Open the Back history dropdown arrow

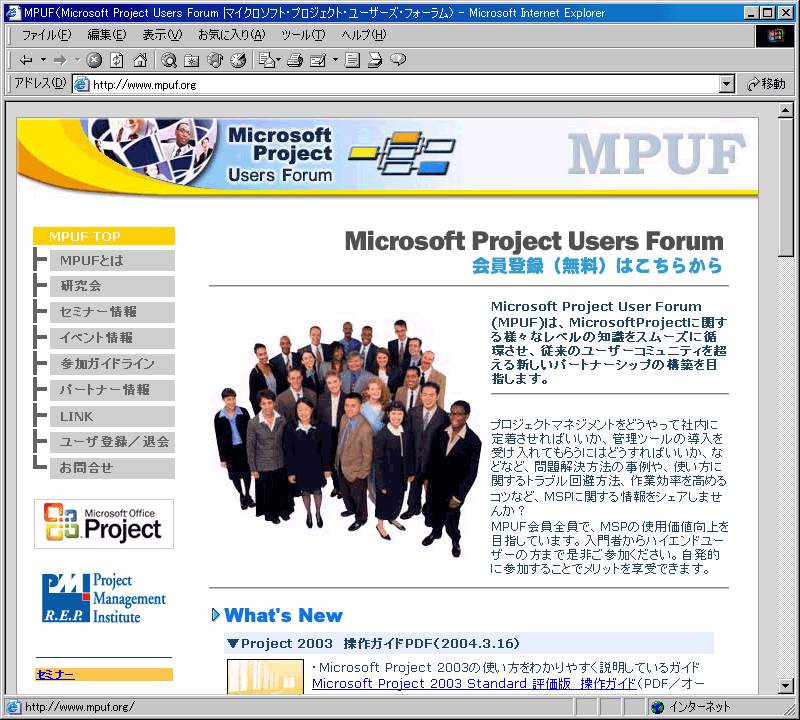(x=43, y=60)
